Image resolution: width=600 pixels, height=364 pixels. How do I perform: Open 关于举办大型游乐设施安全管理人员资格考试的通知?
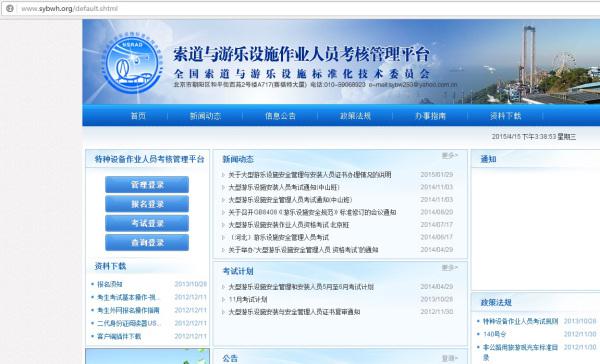pos(303,250)
